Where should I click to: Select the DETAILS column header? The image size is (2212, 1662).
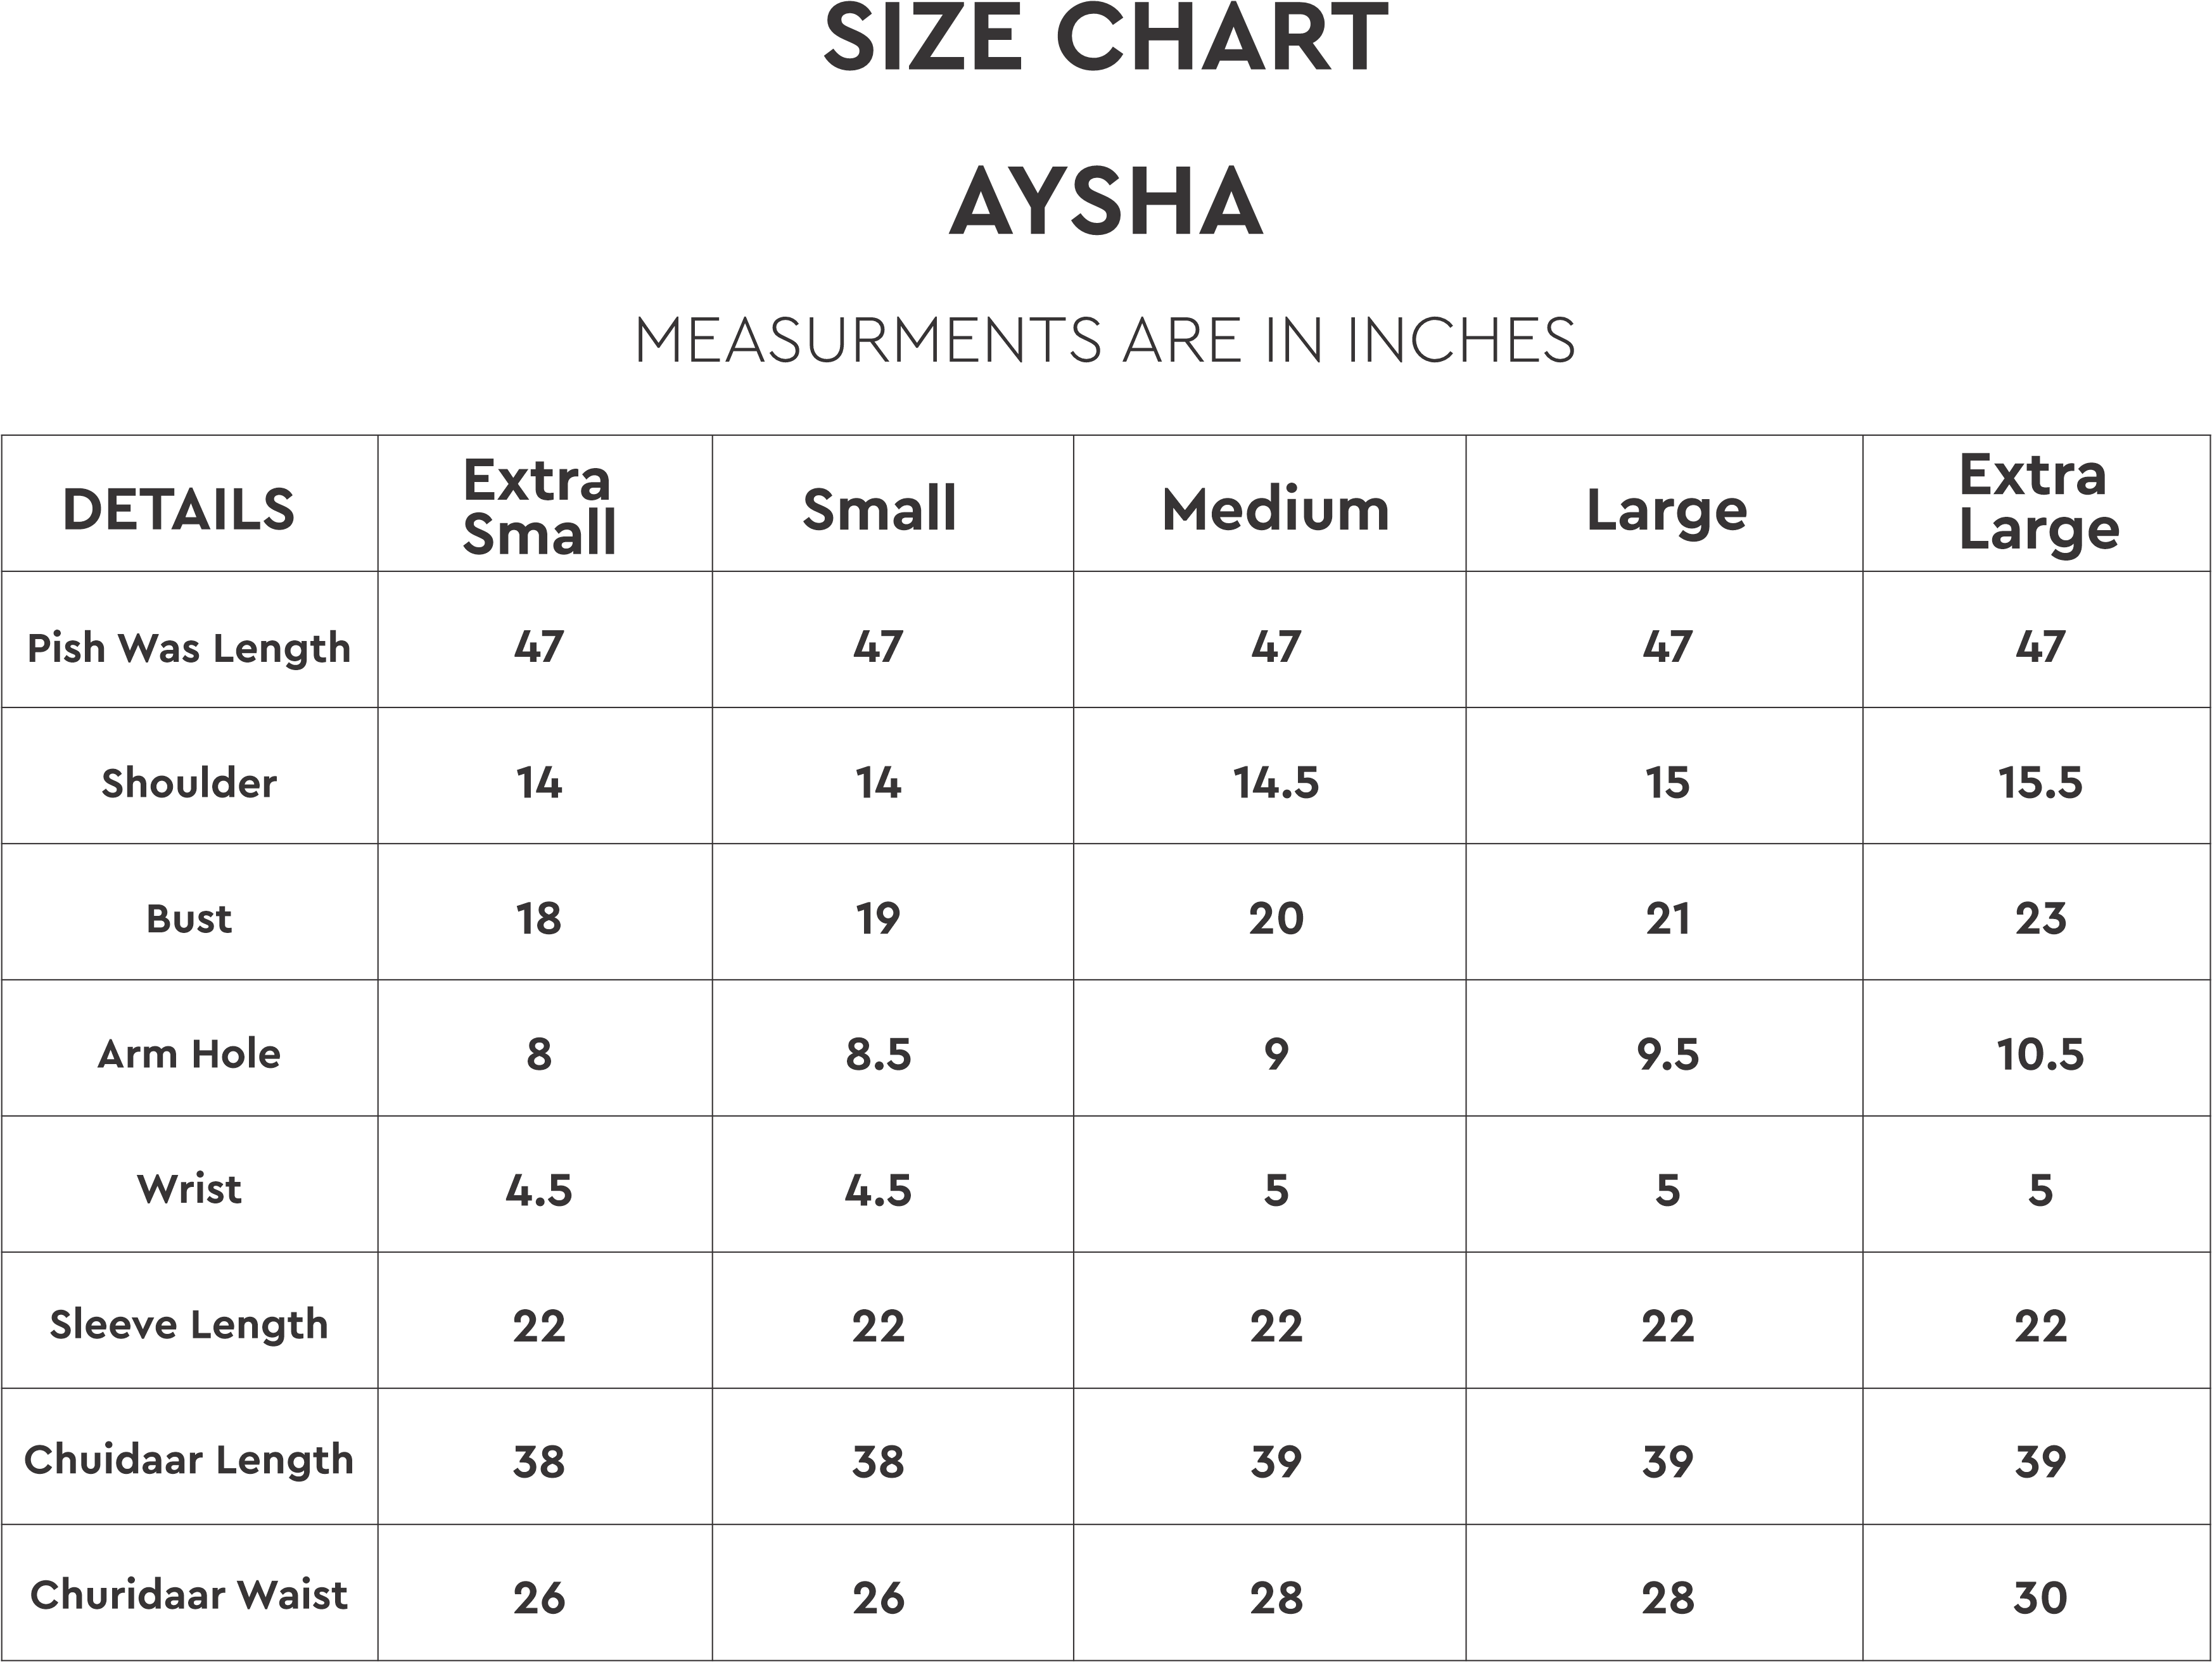coord(179,510)
